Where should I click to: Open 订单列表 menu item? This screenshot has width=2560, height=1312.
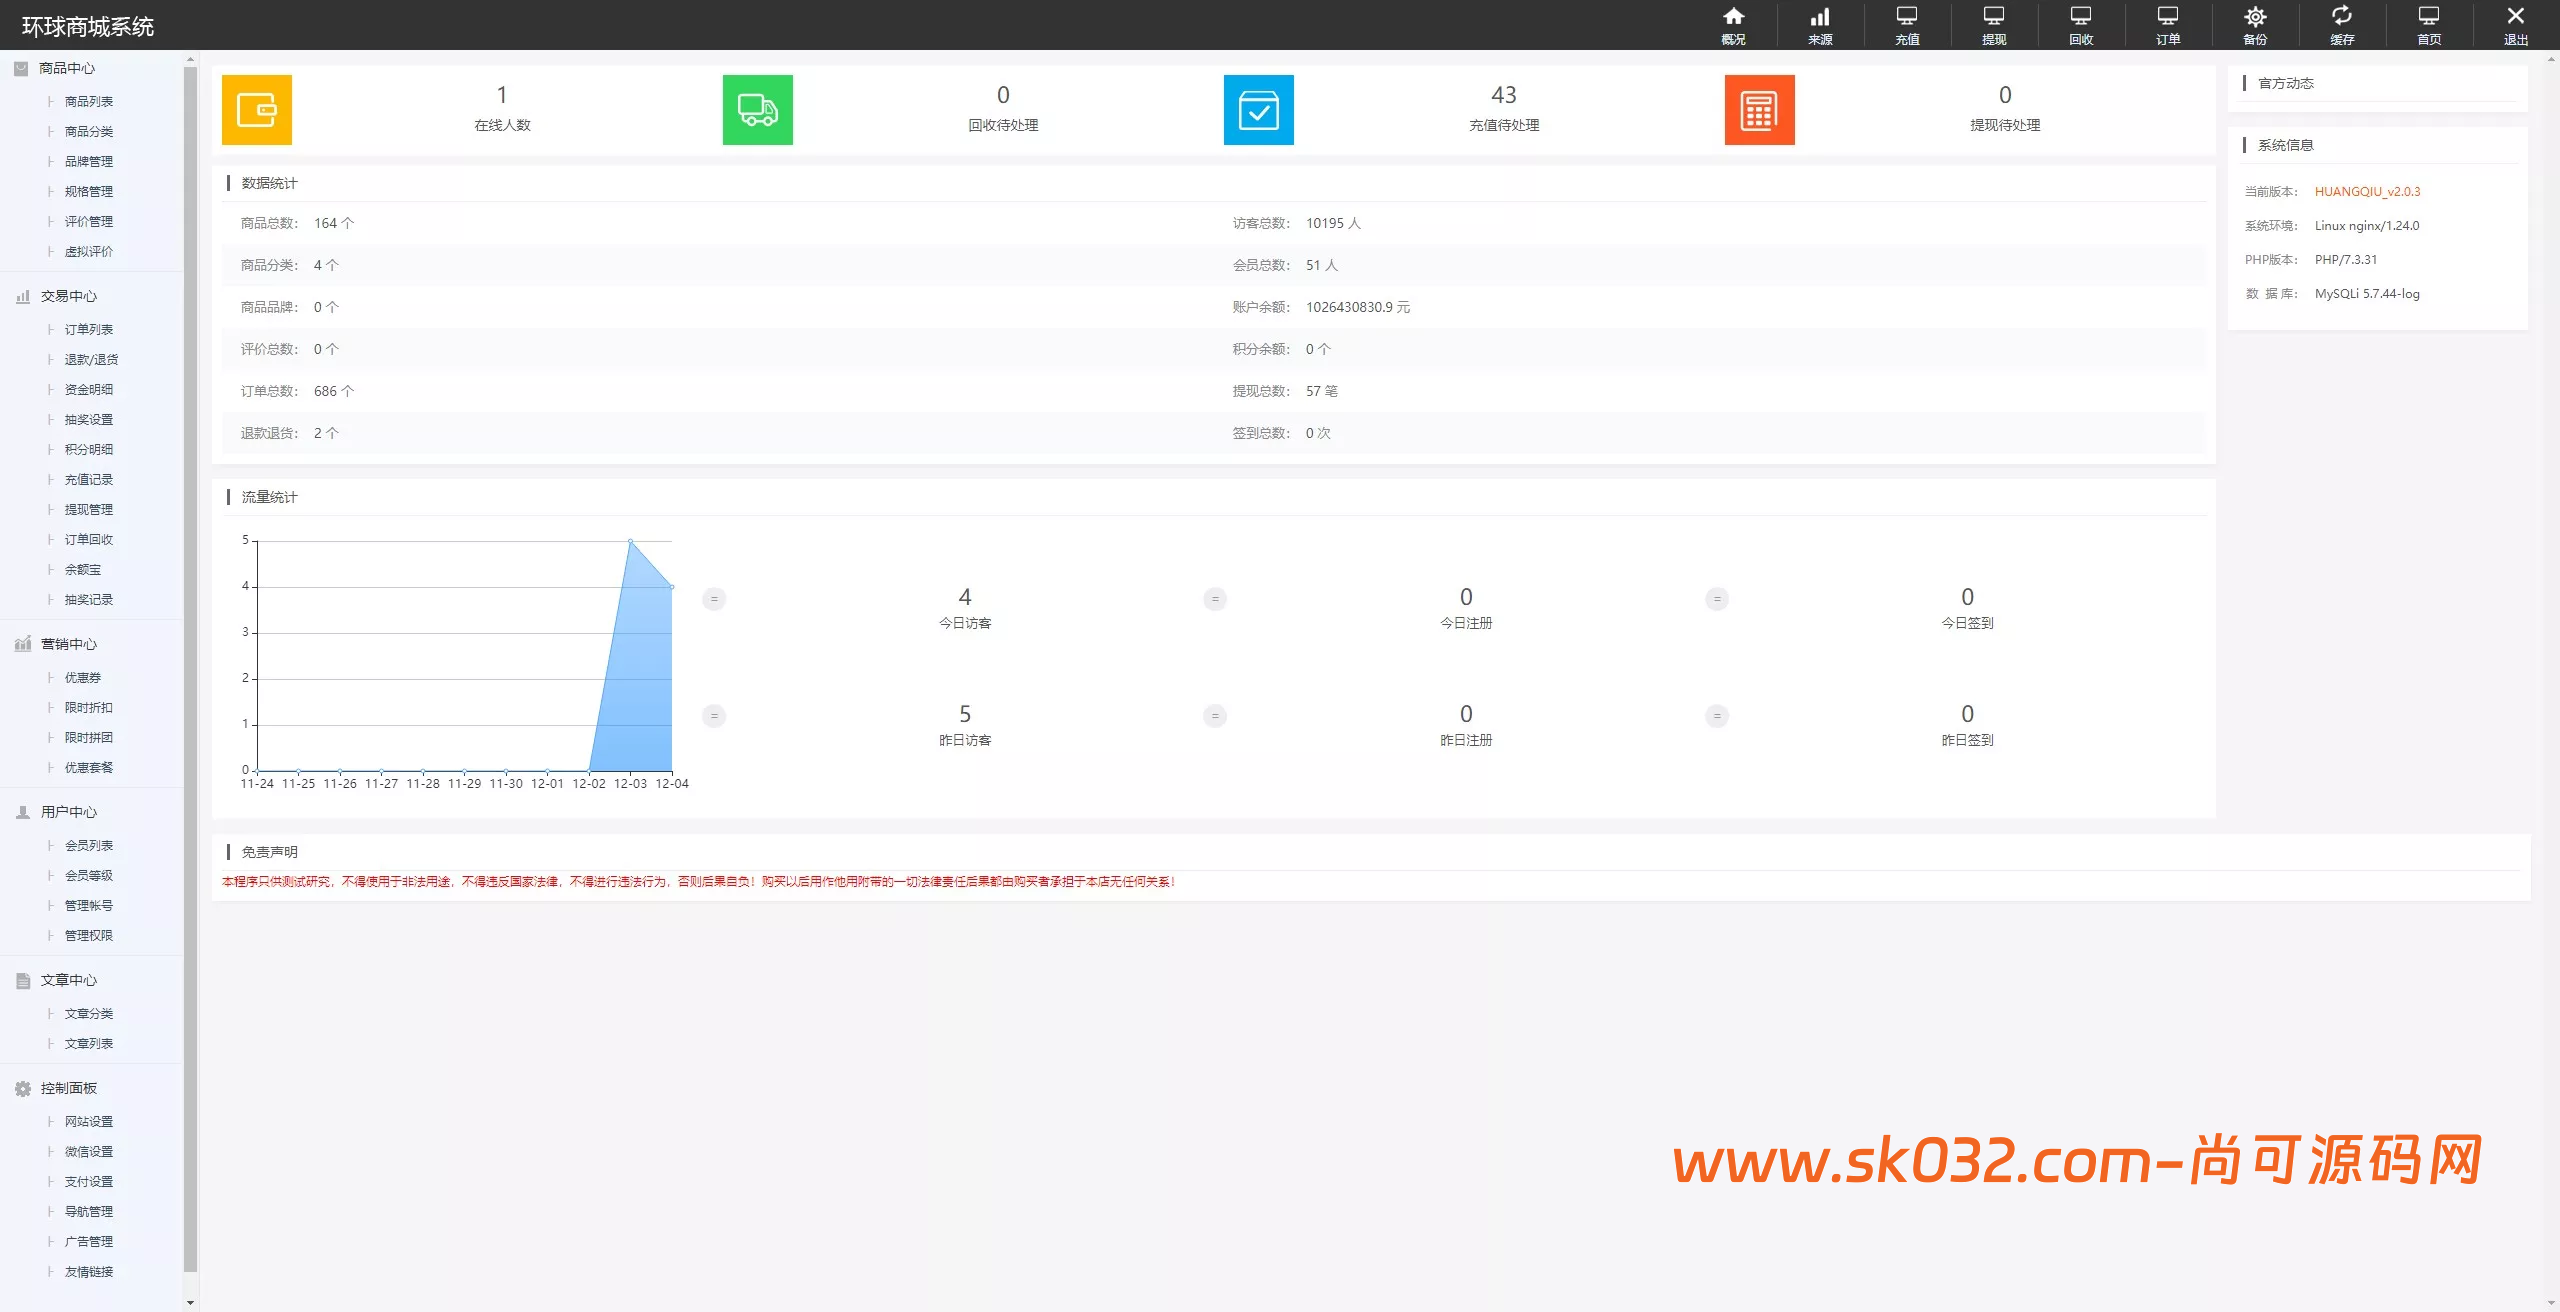tap(88, 330)
